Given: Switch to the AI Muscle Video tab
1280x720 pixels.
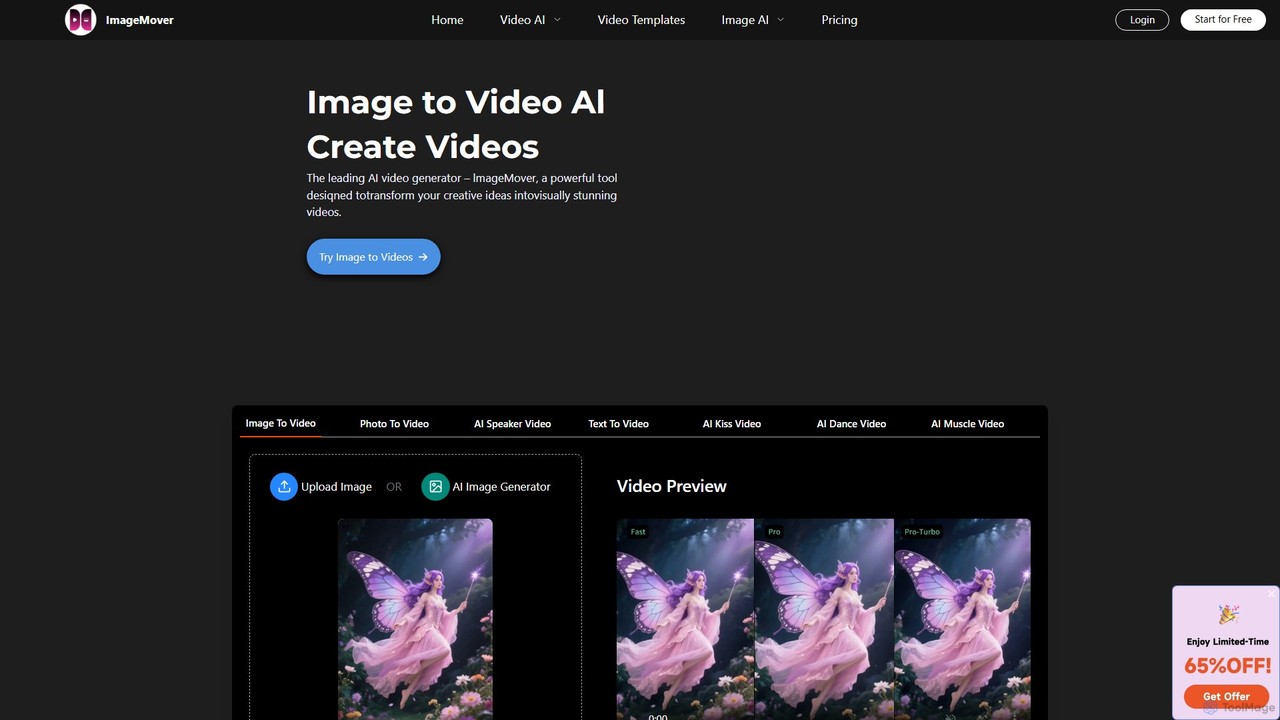Looking at the screenshot, I should [x=967, y=424].
